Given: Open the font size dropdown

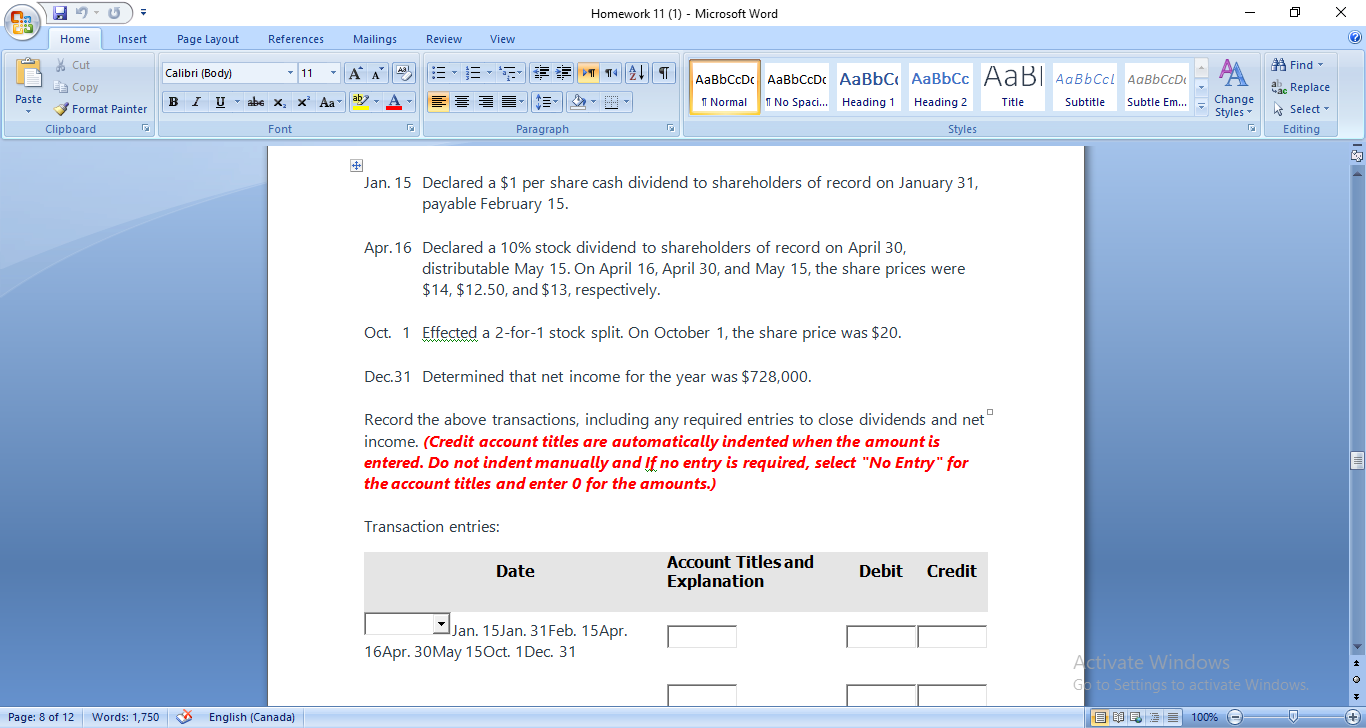Looking at the screenshot, I should (x=334, y=73).
